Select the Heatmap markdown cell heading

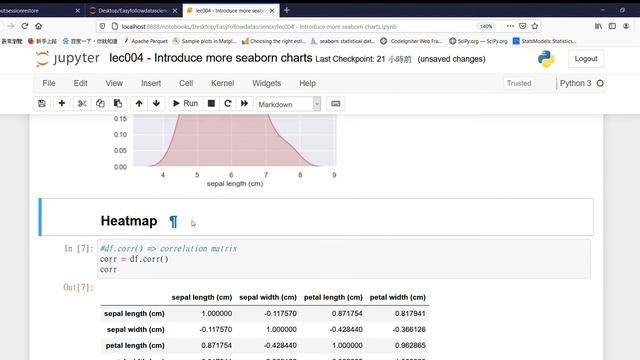(129, 221)
